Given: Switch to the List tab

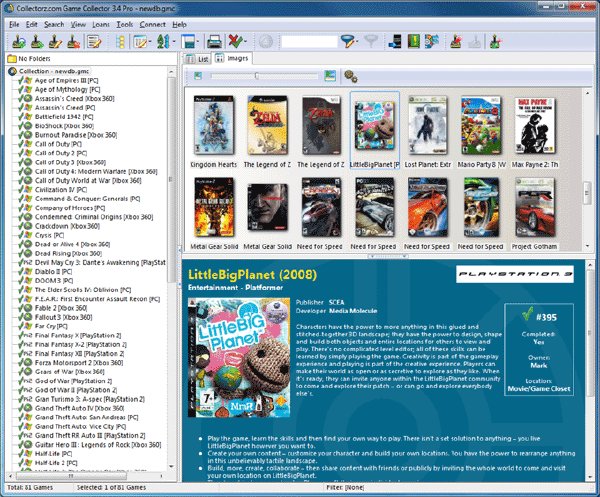Looking at the screenshot, I should 197,59.
